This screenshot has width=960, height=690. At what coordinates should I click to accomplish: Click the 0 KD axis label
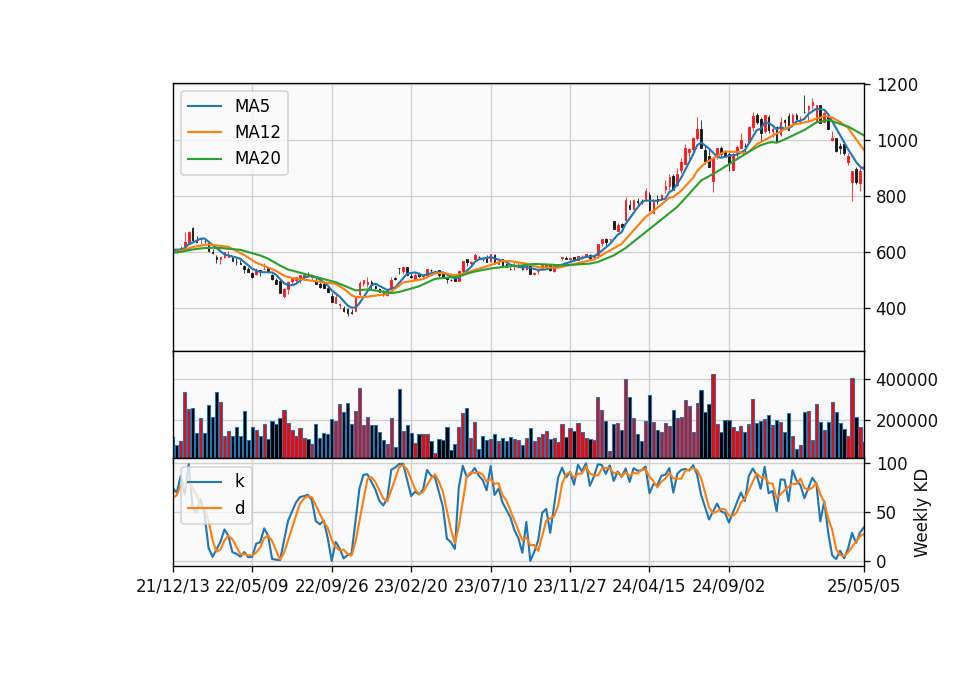point(882,561)
